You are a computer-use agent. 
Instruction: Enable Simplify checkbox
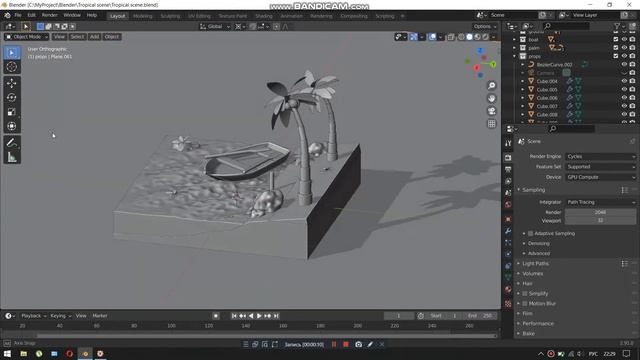[x=525, y=293]
